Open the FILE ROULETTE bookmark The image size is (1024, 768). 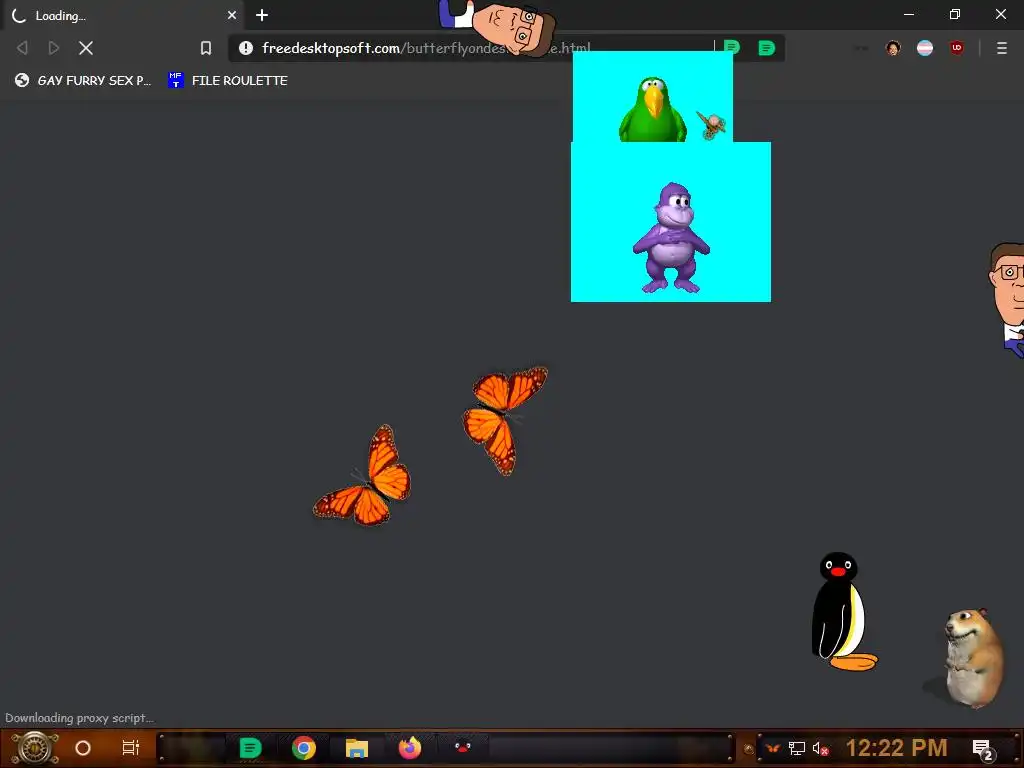click(228, 80)
